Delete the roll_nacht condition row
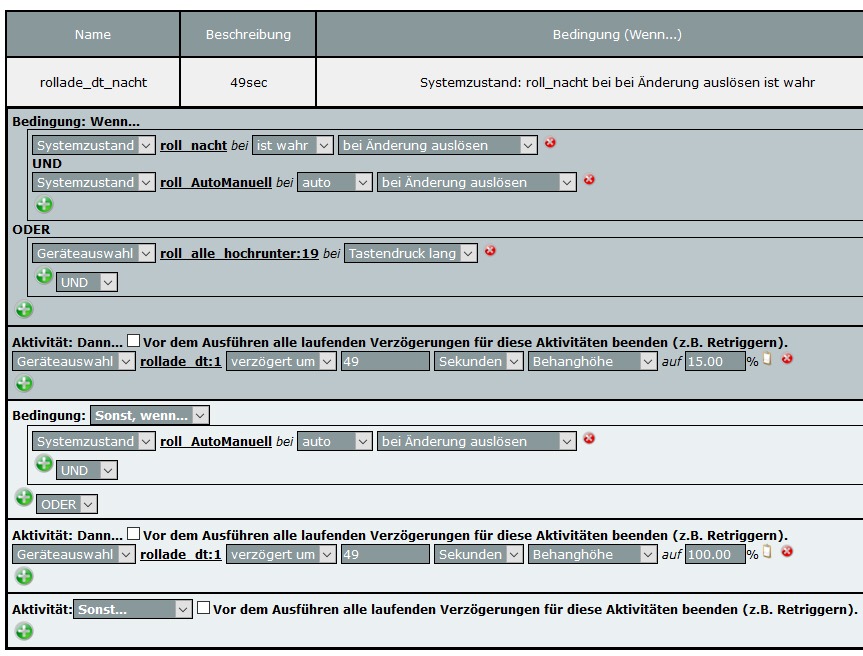This screenshot has width=863, height=656. point(550,143)
